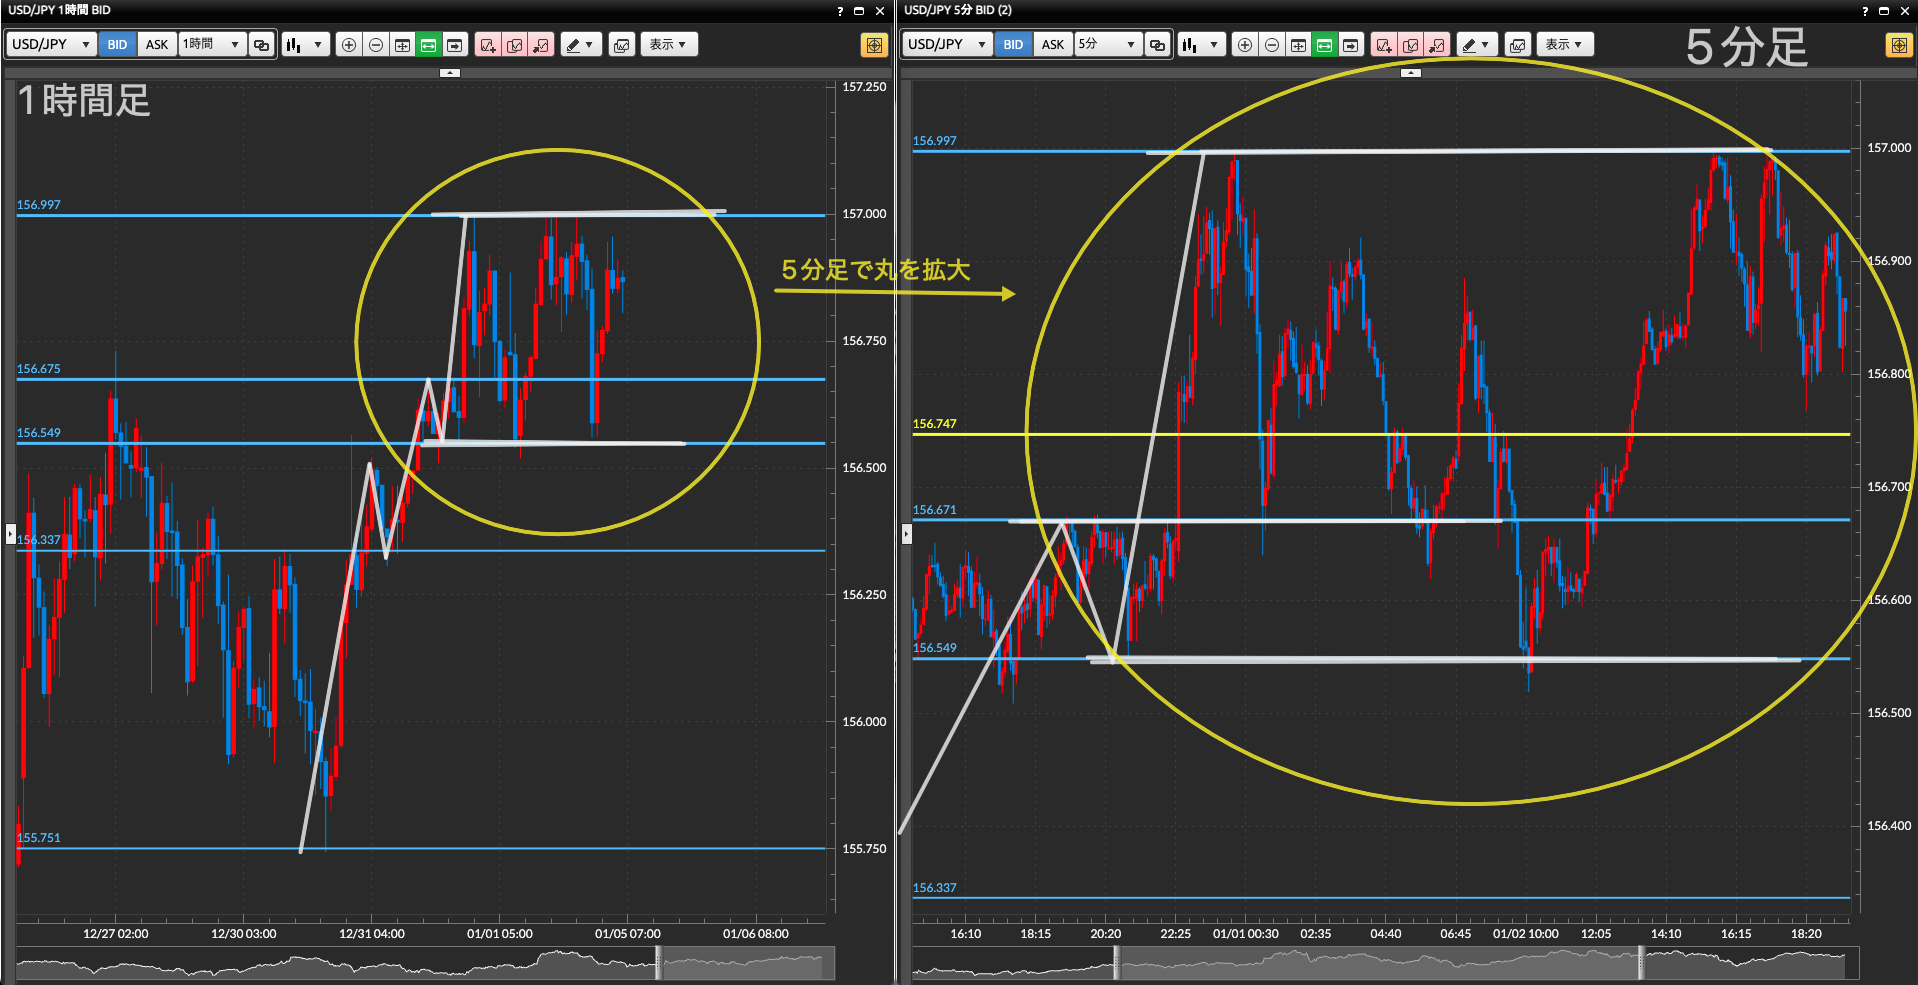Screen dimensions: 1918x985
Task: Click the left-edge panel expander on the 5-minute chart
Action: point(906,534)
